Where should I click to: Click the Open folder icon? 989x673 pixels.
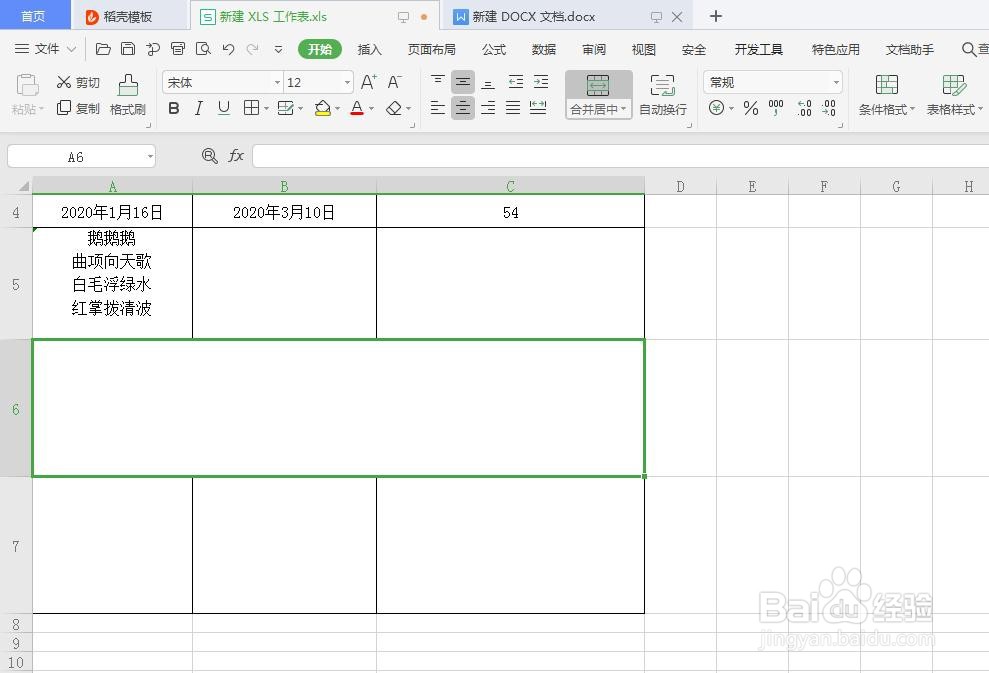coord(103,49)
